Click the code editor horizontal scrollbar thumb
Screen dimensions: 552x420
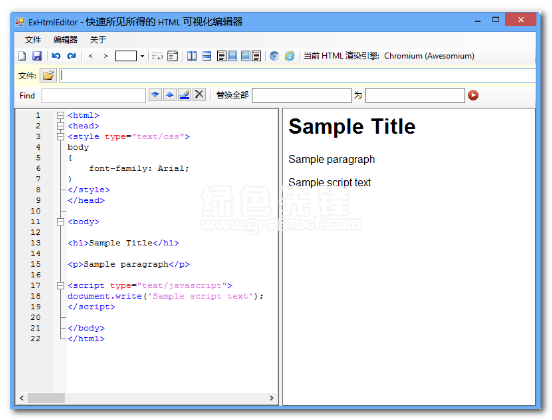pyautogui.click(x=46, y=398)
